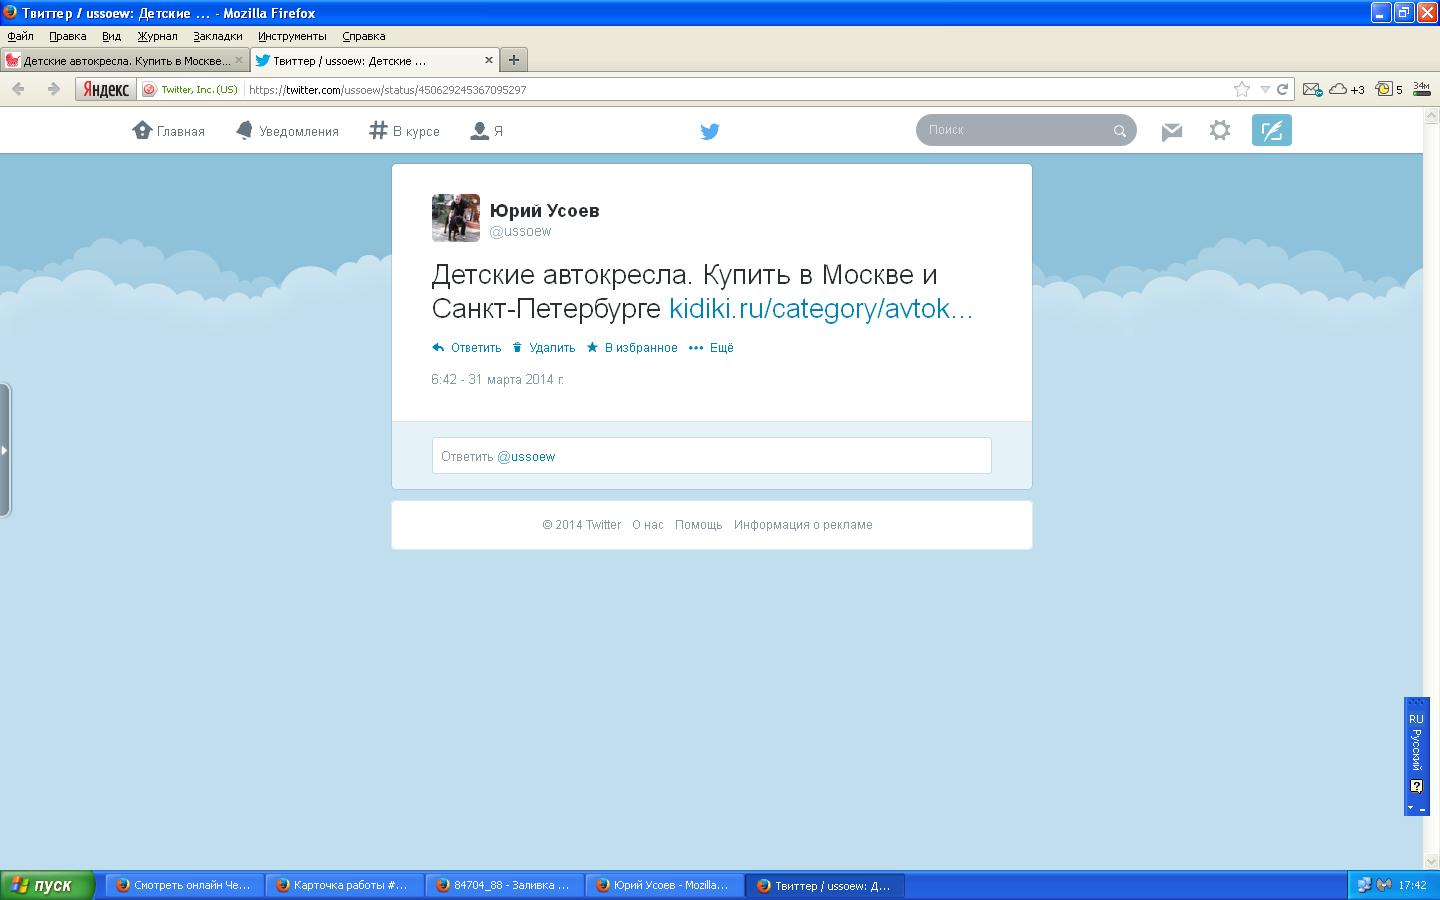Viewport: 1440px width, 900px height.
Task: Show site identity info for Twitter, Inc. (US)
Action: click(x=190, y=89)
